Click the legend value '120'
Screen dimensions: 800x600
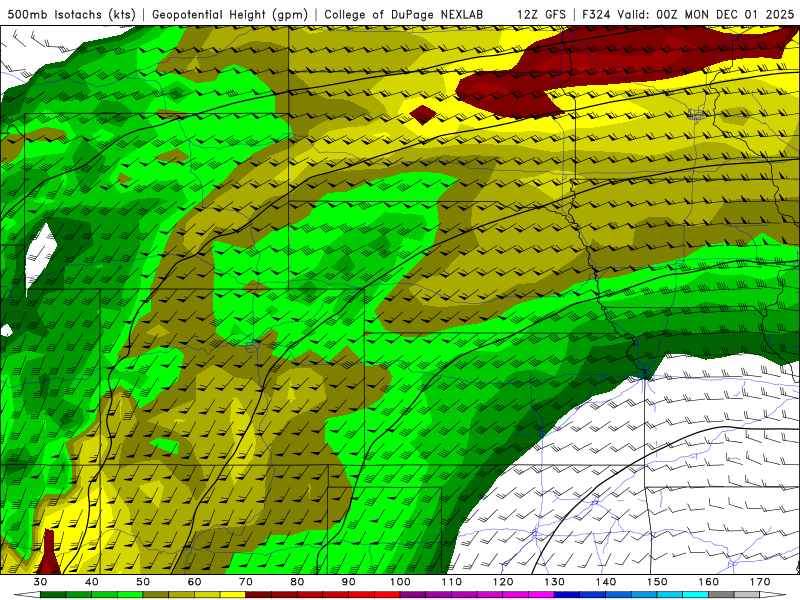click(503, 582)
